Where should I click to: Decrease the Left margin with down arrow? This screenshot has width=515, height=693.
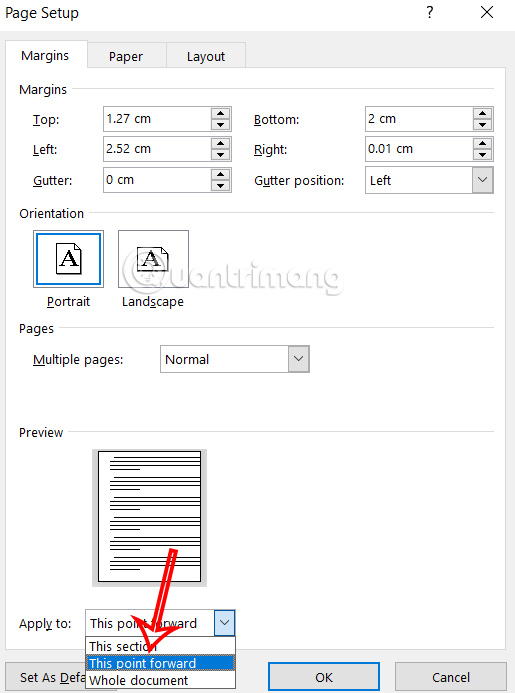(x=221, y=155)
